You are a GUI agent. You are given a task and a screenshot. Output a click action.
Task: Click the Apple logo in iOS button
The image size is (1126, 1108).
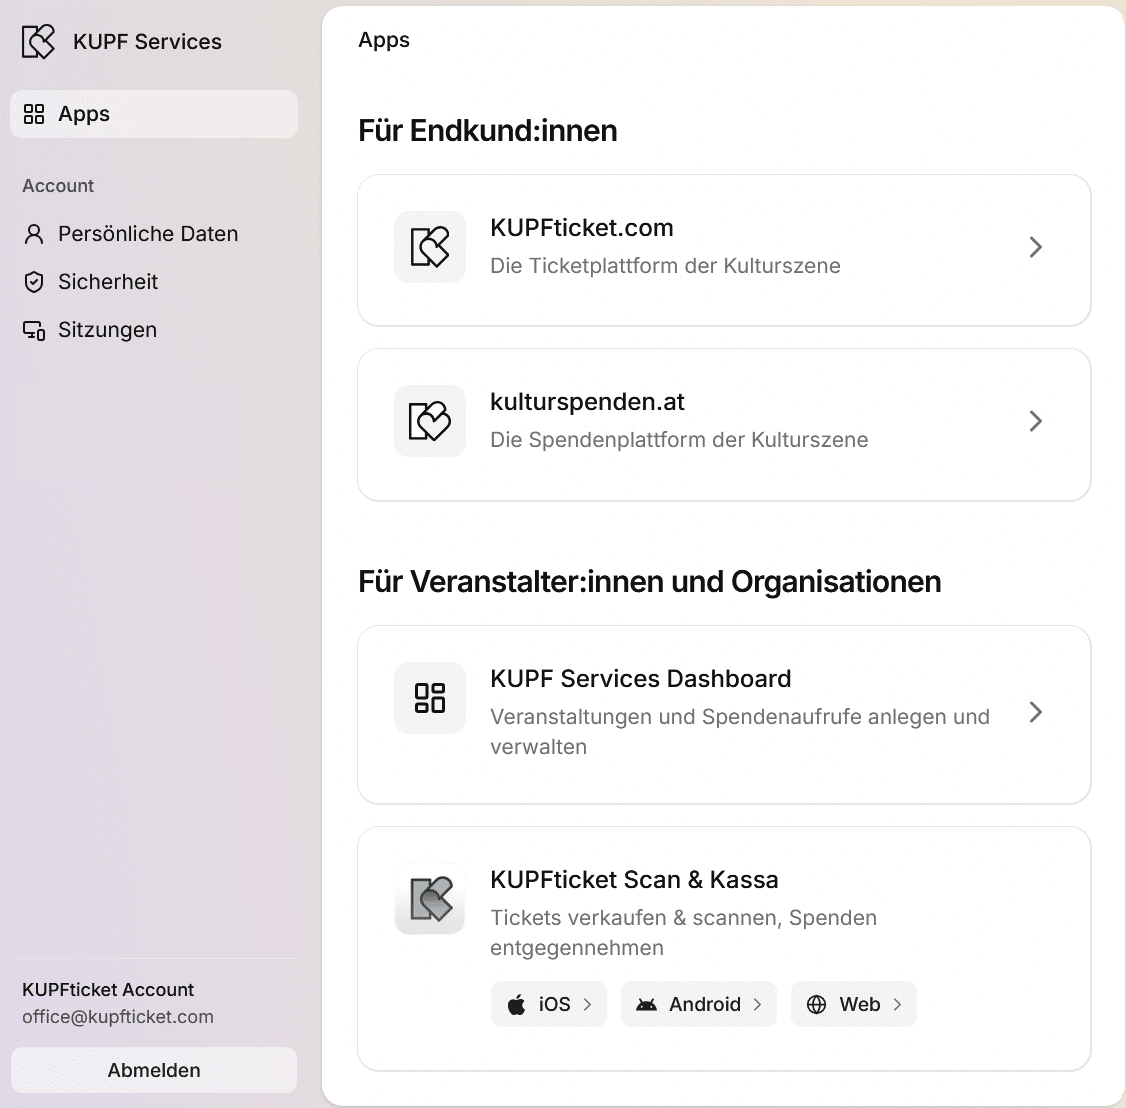coord(516,1005)
